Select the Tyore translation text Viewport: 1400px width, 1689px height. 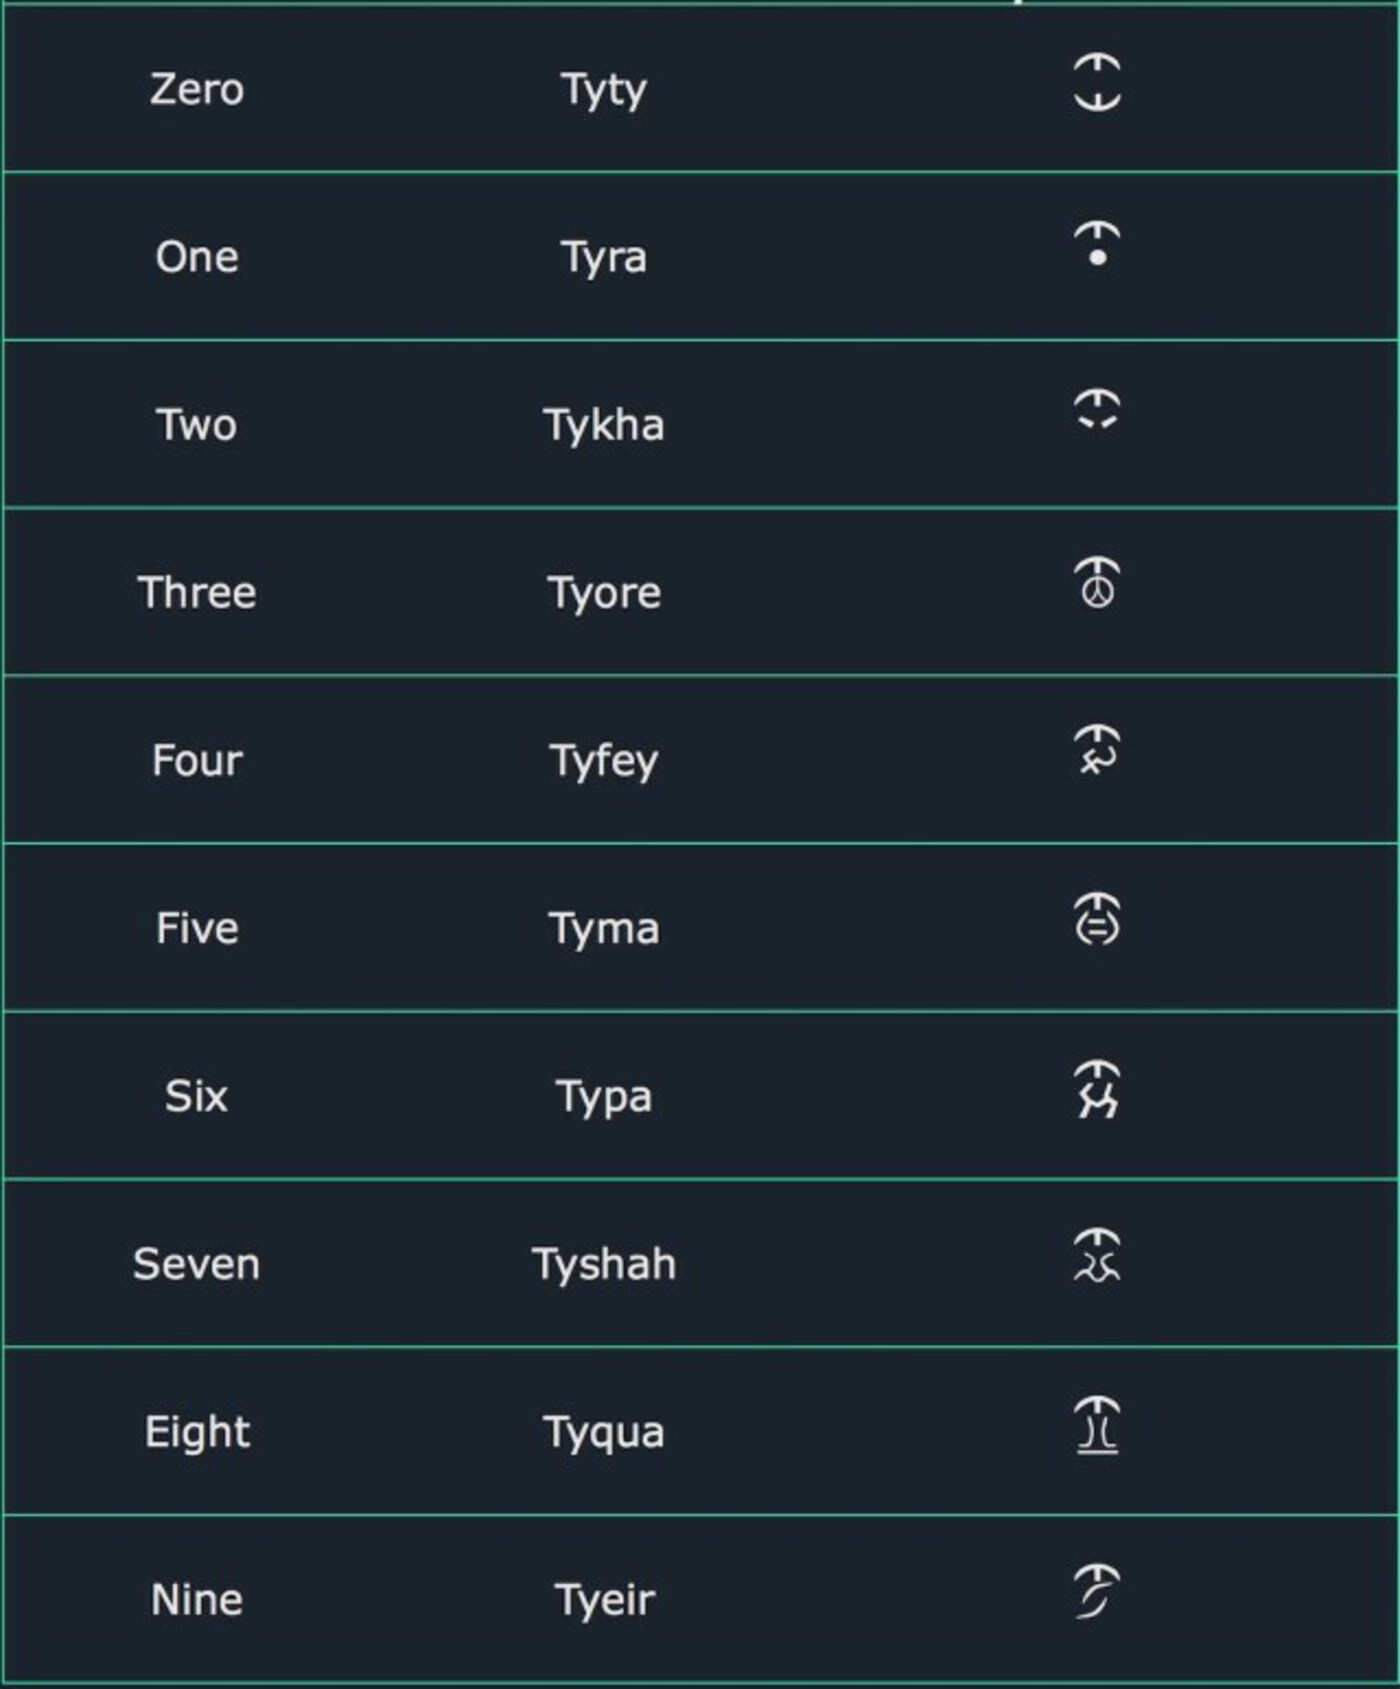604,593
